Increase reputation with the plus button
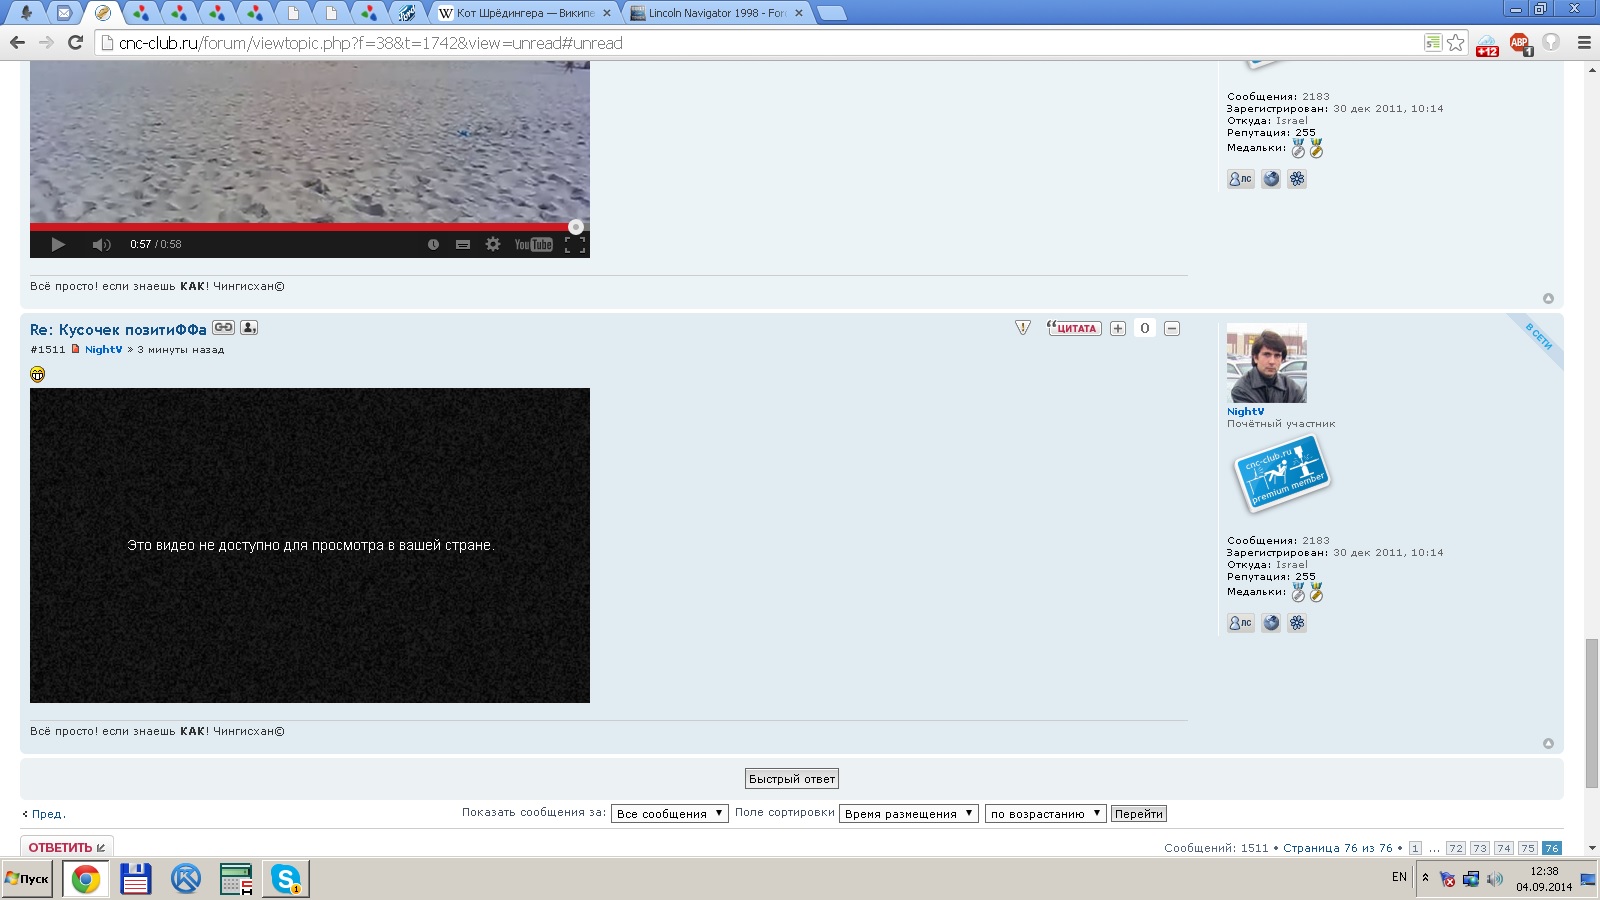This screenshot has height=900, width=1600. click(1118, 328)
